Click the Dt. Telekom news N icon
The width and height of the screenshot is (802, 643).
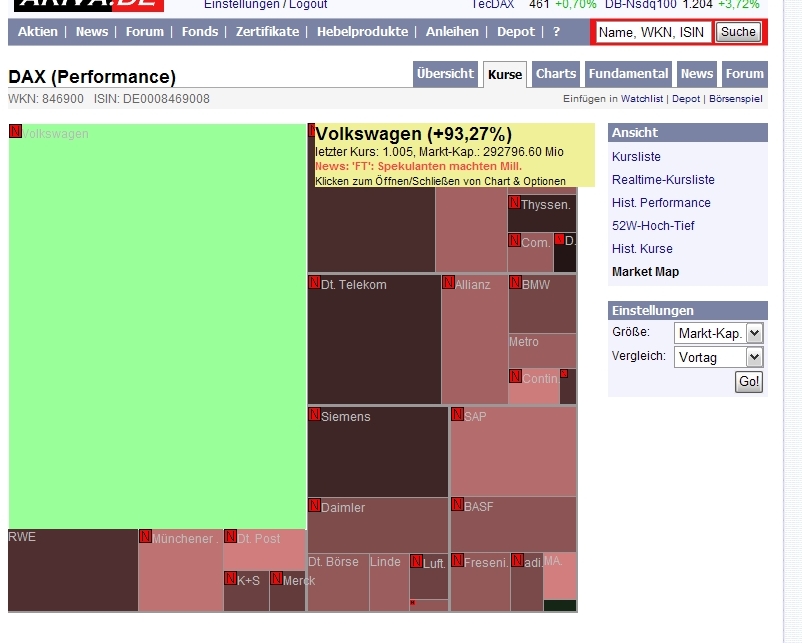[x=315, y=282]
